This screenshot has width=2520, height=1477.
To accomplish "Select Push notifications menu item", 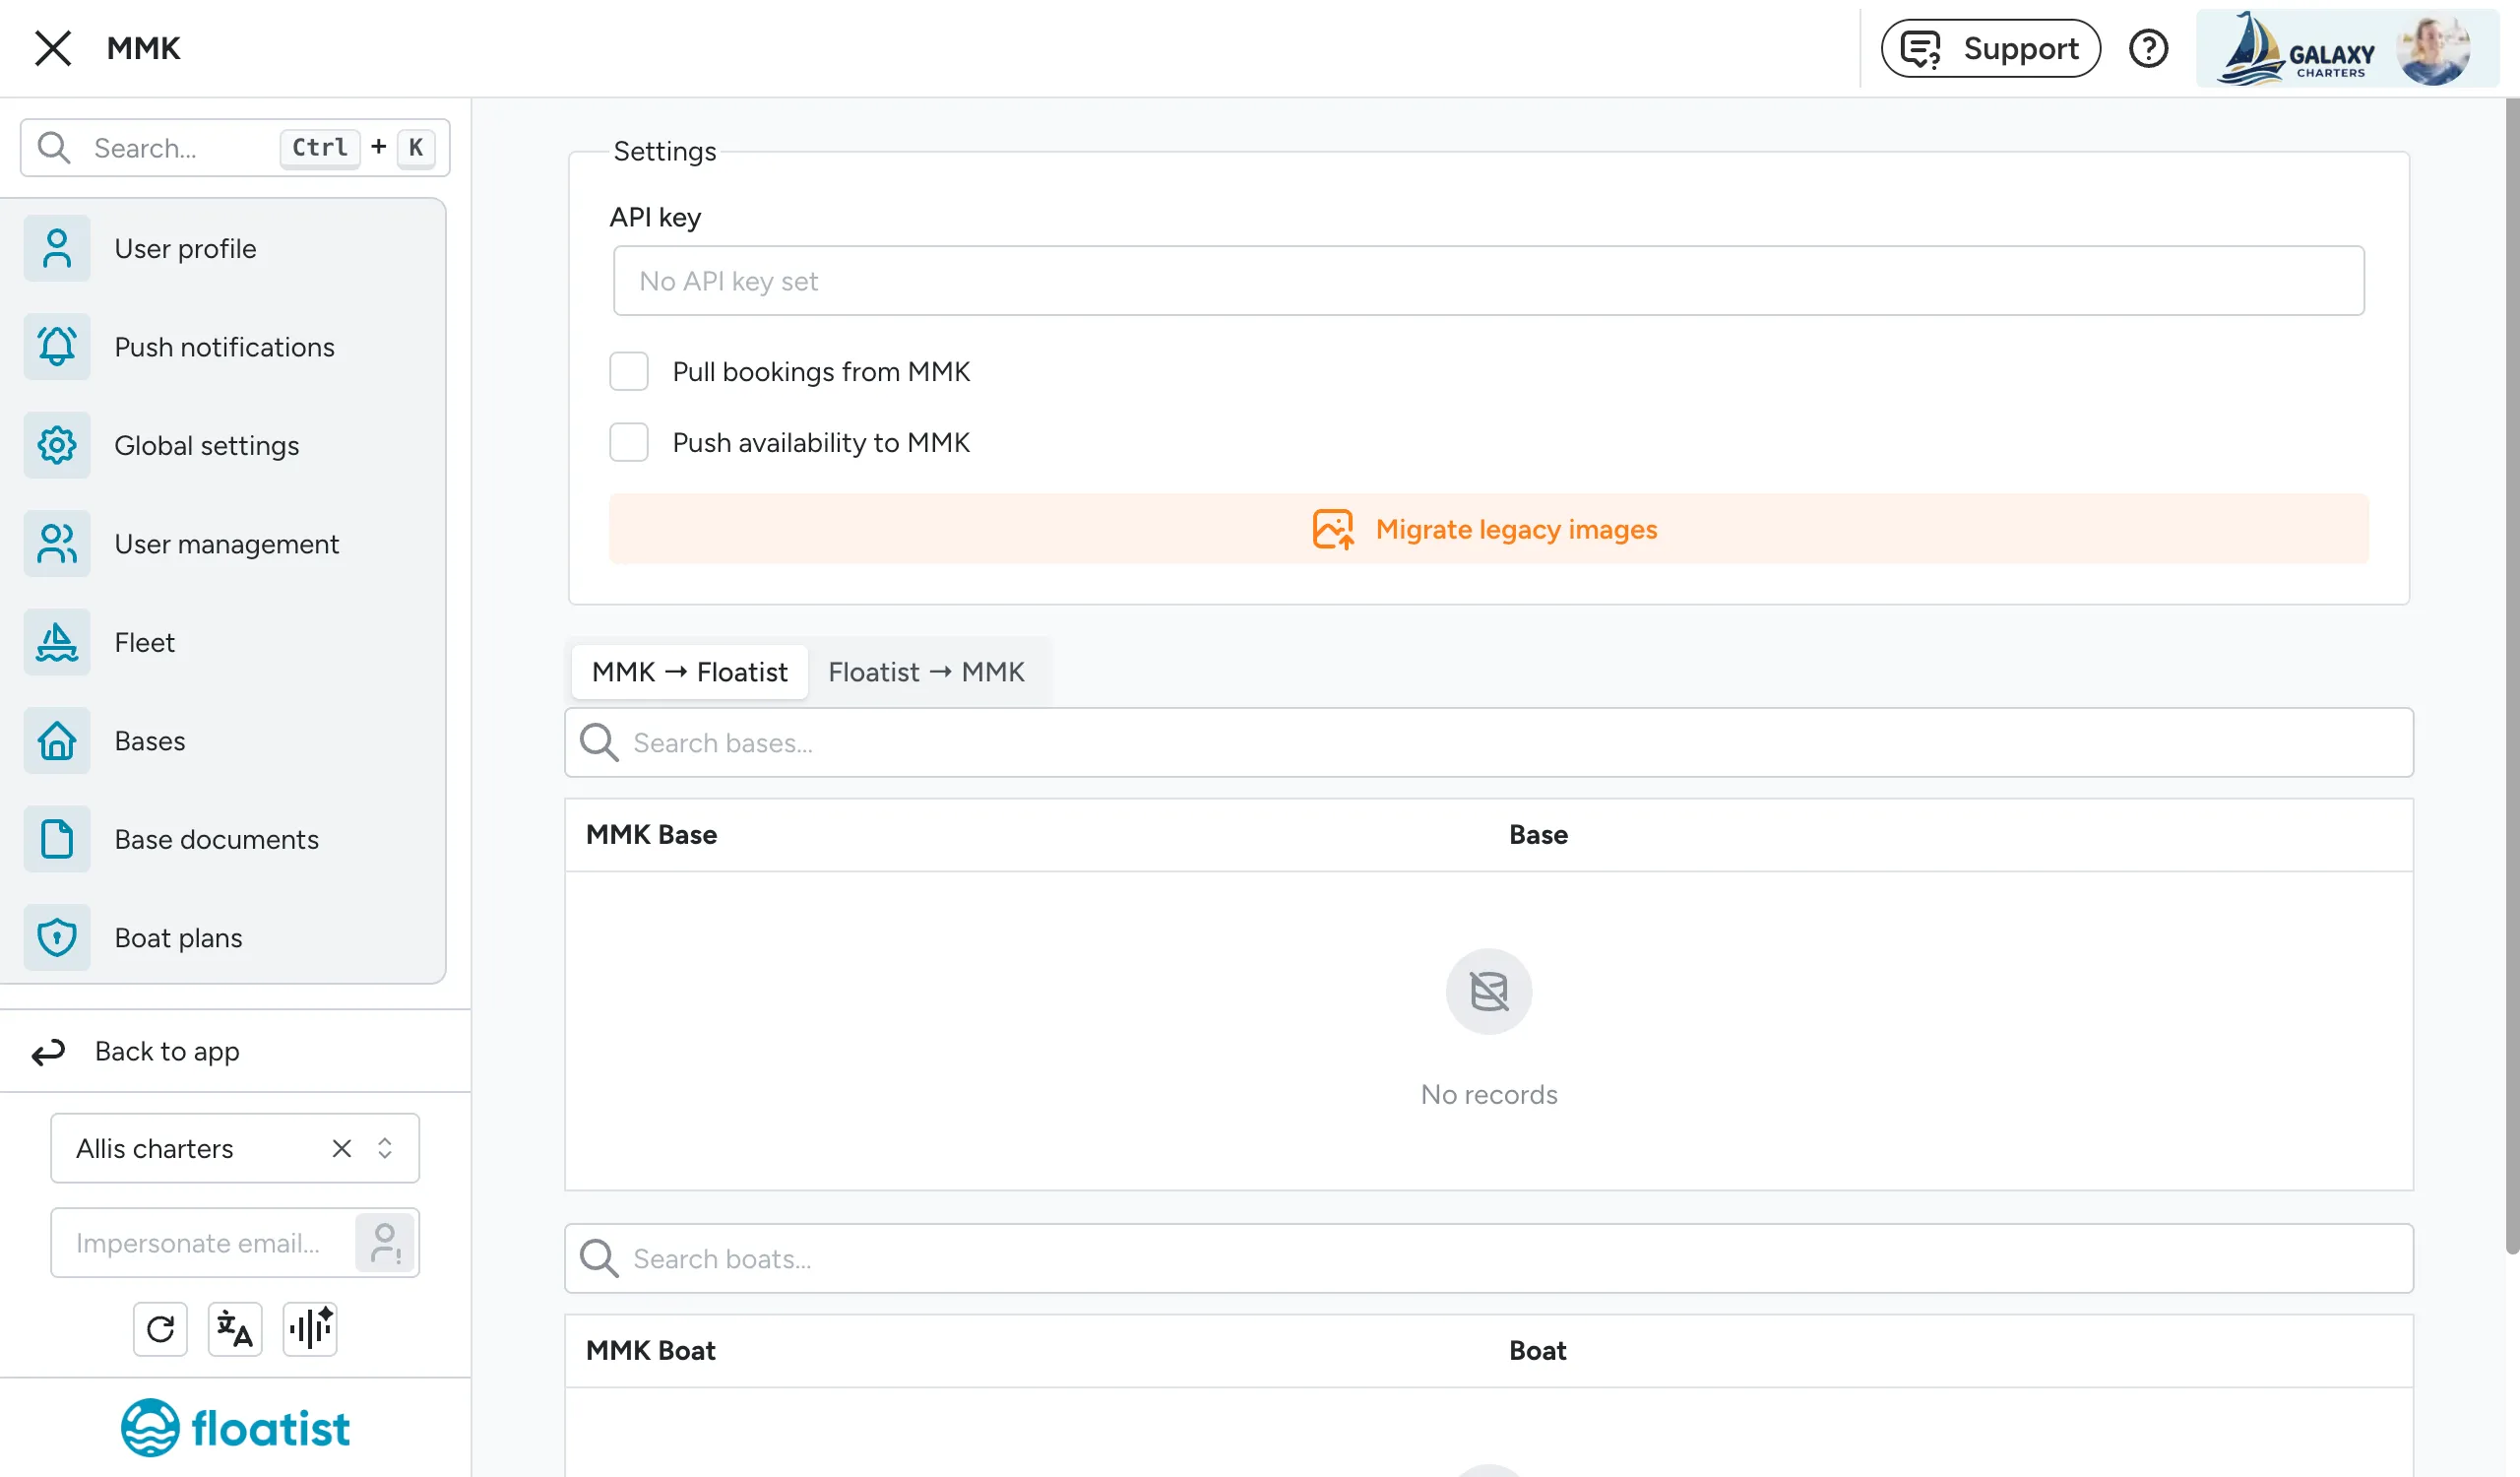I will [x=222, y=347].
